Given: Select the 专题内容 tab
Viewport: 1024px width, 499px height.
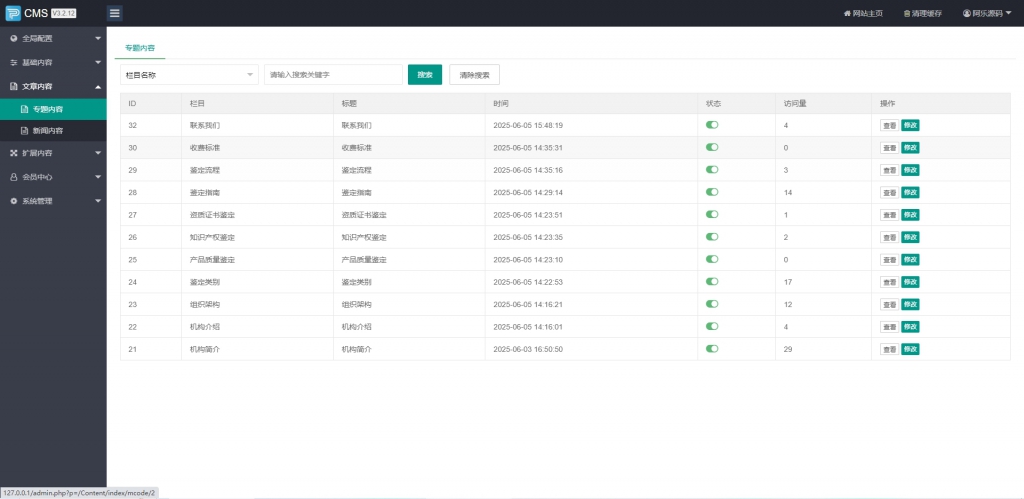Looking at the screenshot, I should (x=140, y=48).
